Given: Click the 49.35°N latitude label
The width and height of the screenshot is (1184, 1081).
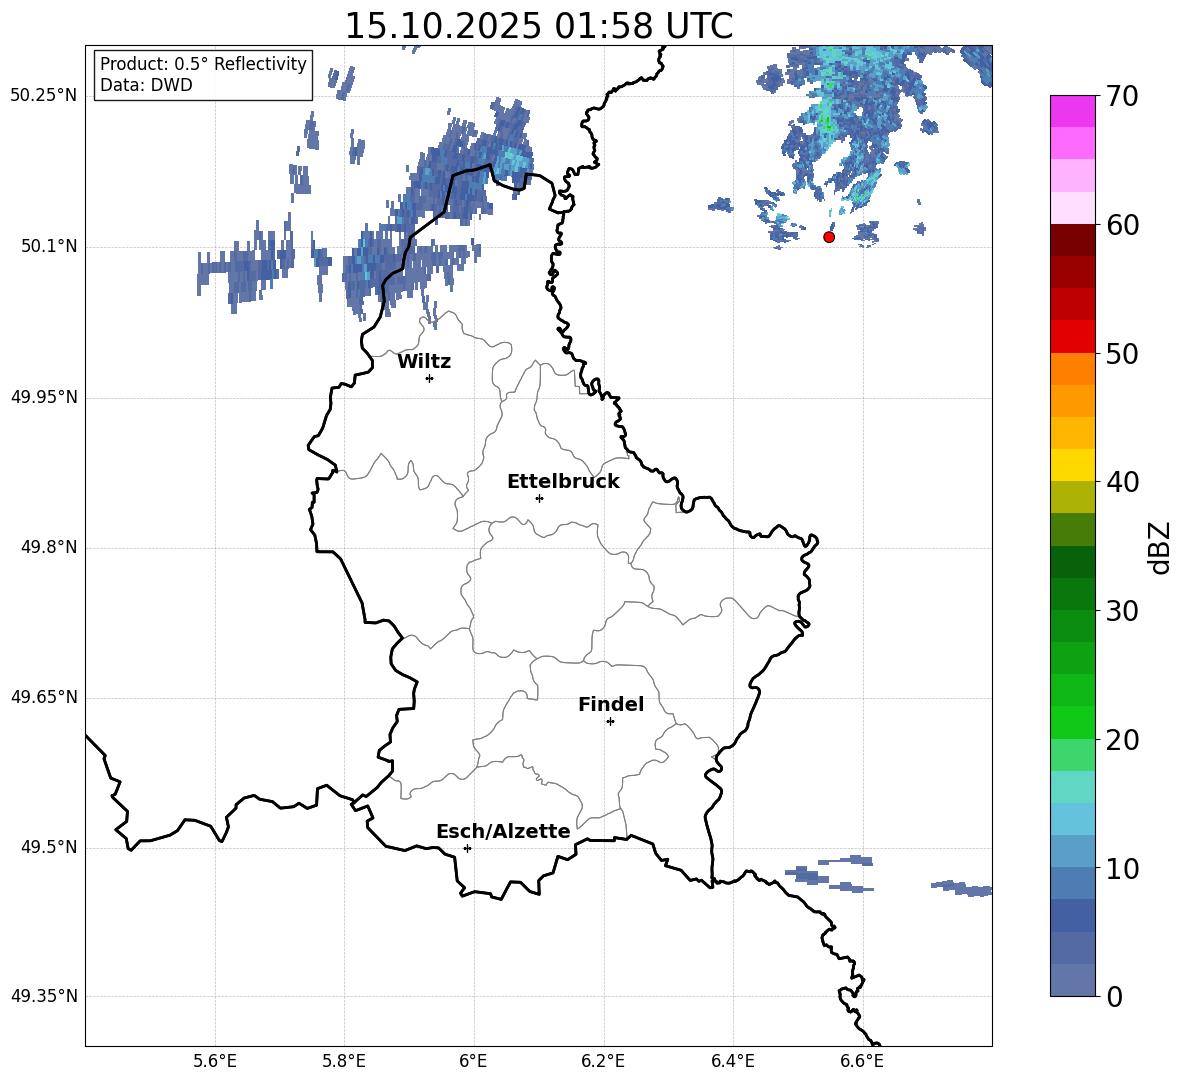Looking at the screenshot, I should [x=44, y=996].
